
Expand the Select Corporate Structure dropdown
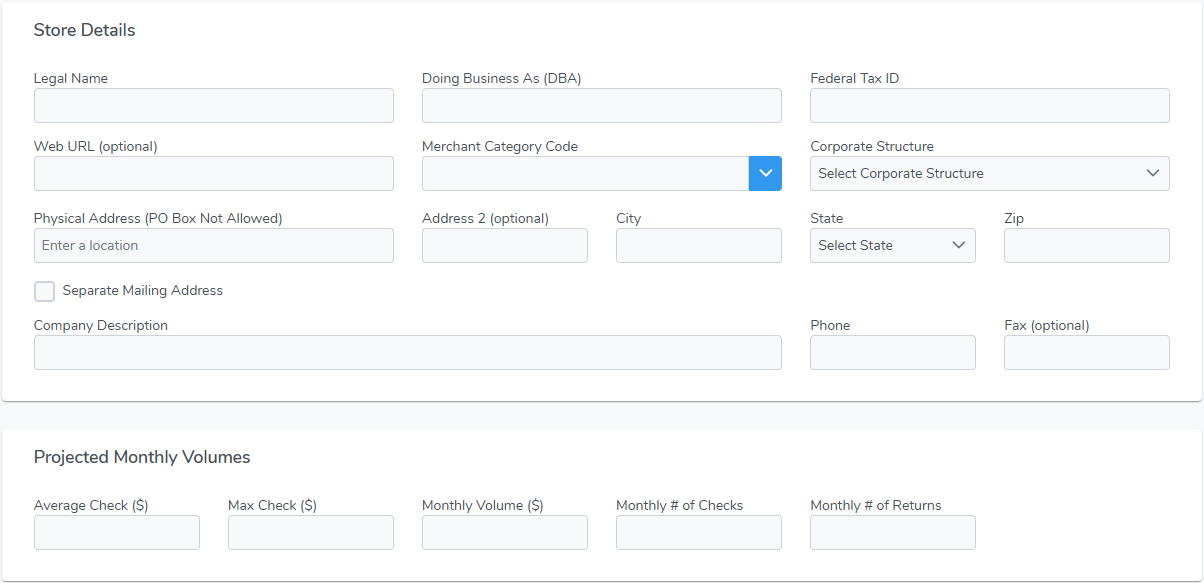click(990, 173)
